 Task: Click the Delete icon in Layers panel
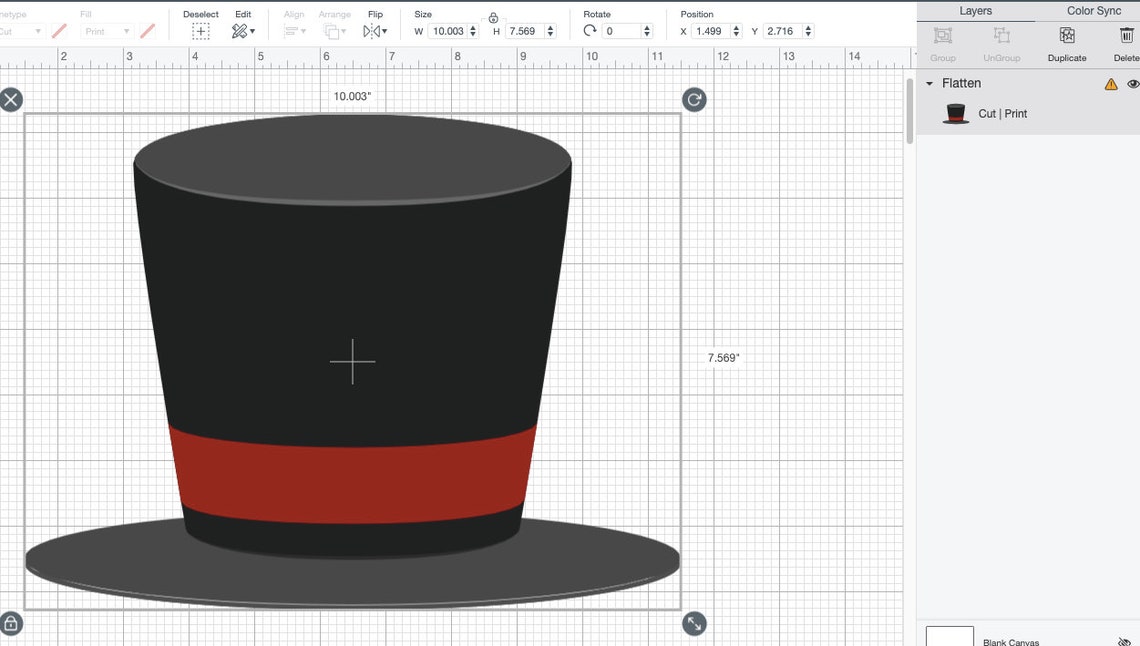pos(1127,36)
